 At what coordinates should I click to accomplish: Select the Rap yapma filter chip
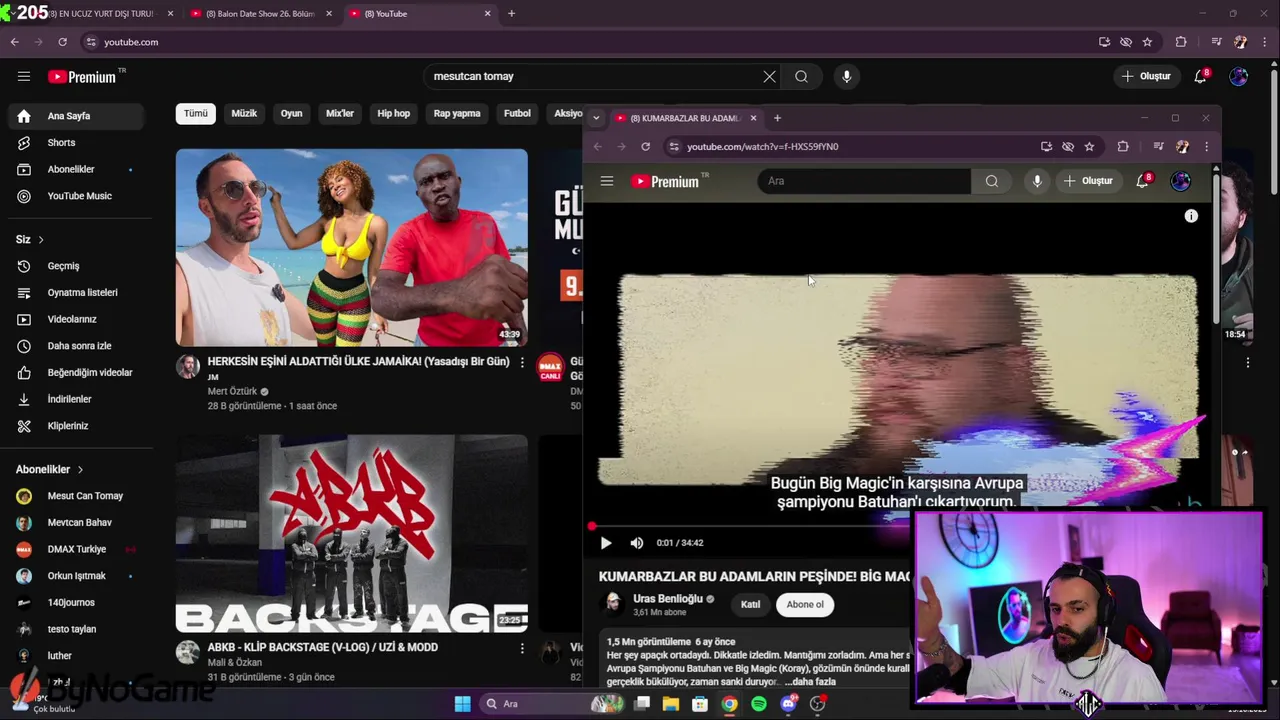click(x=457, y=113)
